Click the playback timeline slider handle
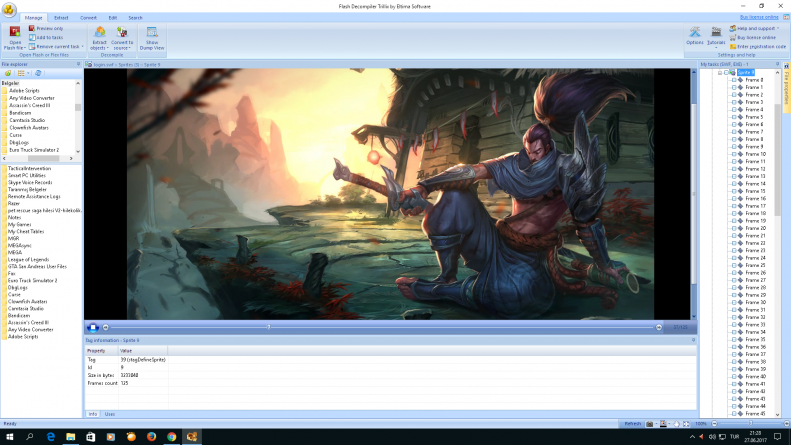Viewport: 791px width, 445px height. [268, 327]
